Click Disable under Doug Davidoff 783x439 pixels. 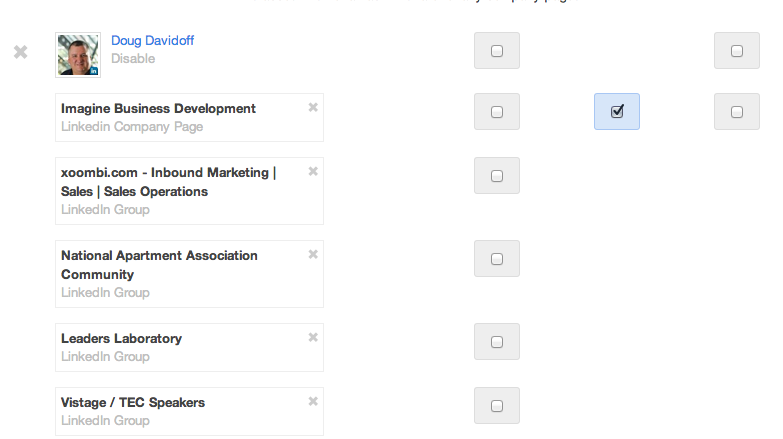click(133, 58)
